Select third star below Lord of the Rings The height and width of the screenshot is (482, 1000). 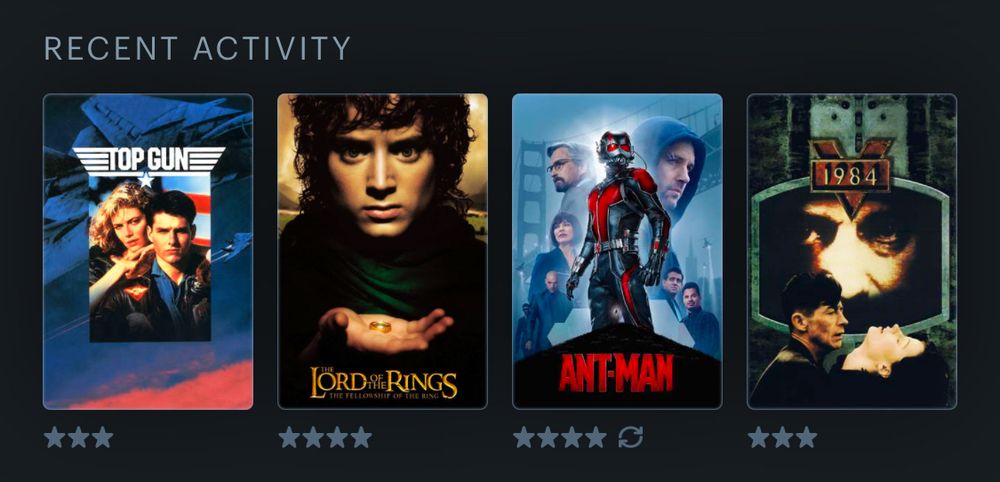(x=337, y=437)
